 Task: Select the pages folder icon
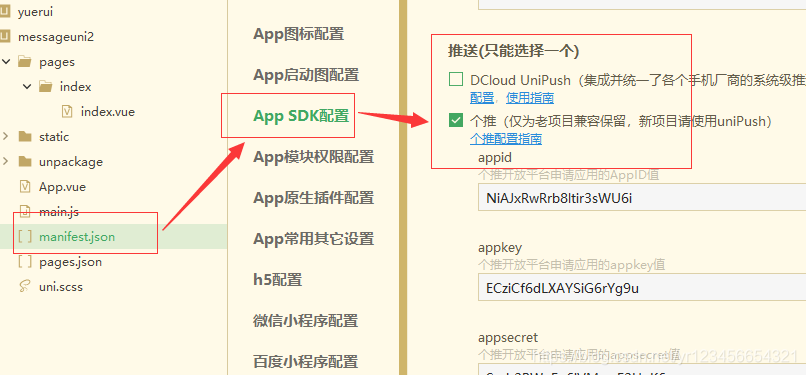tap(24, 62)
